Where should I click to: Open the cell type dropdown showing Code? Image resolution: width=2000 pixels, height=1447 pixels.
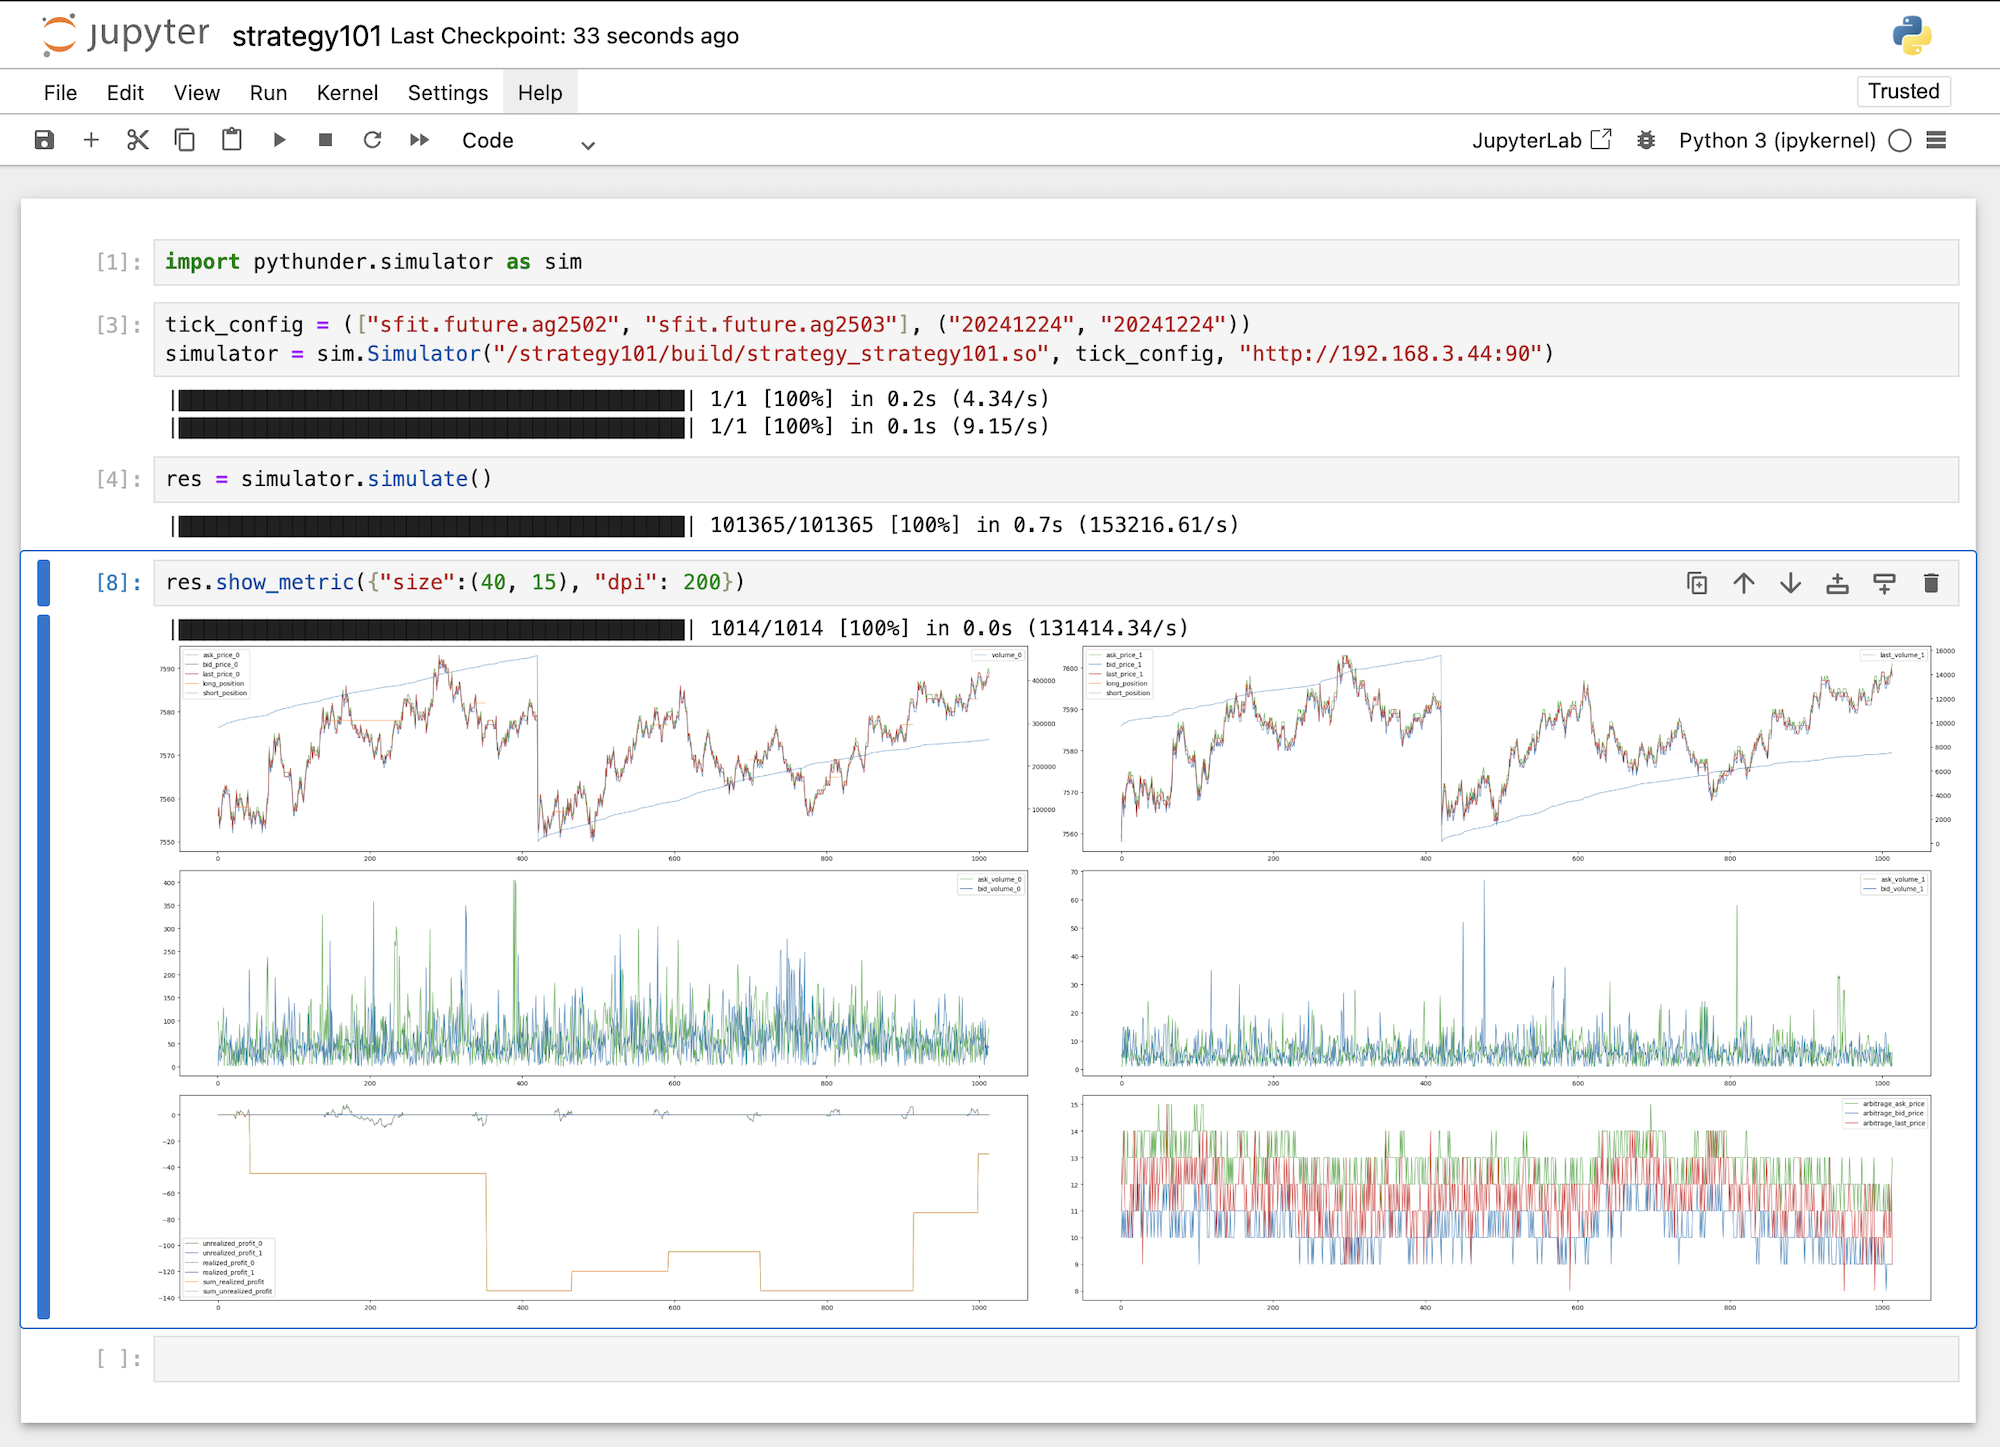pyautogui.click(x=528, y=141)
